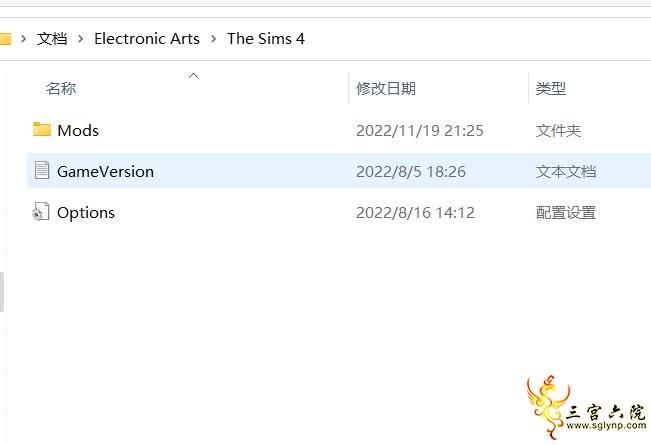Expand the chevron after 文档 breadcrumb
The image size is (651, 445).
(x=81, y=39)
